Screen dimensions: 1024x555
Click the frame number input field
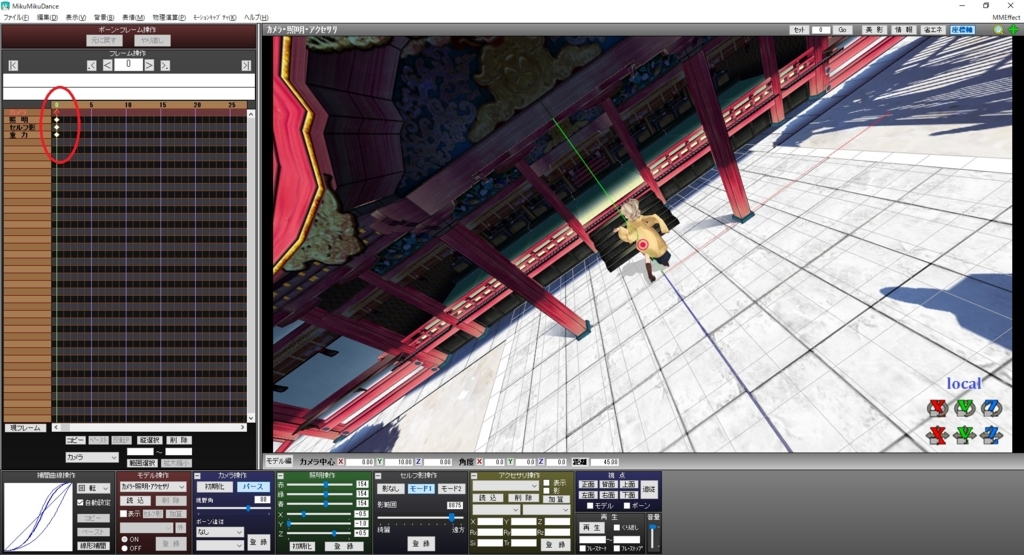point(129,65)
